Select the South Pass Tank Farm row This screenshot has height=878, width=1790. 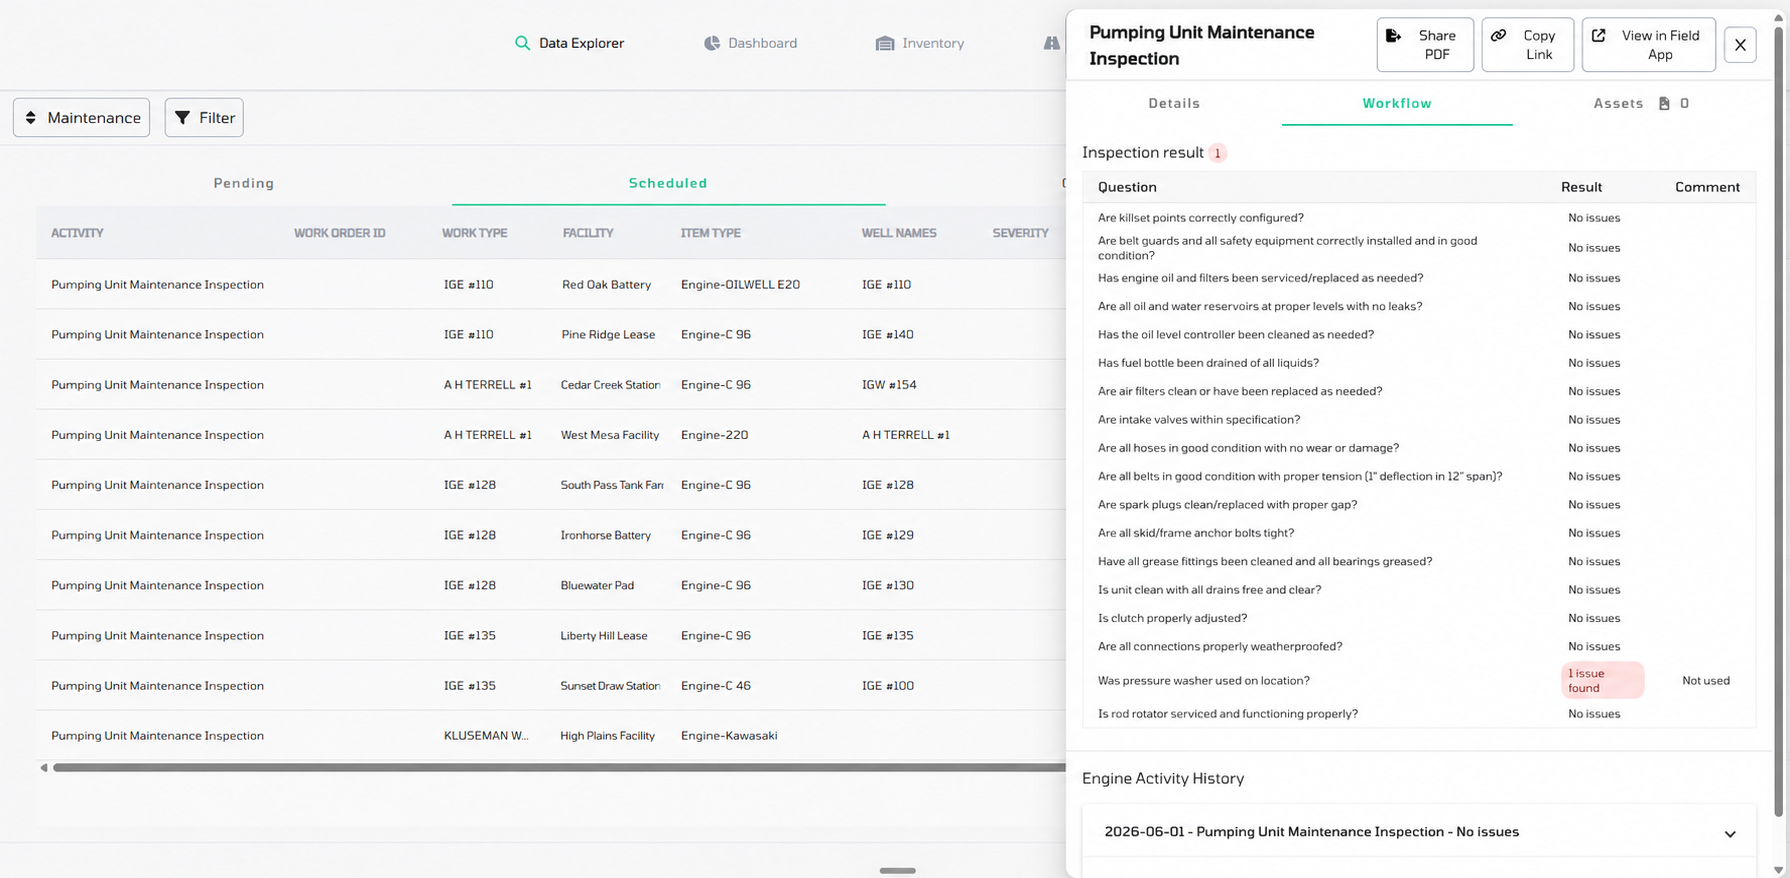click(551, 484)
